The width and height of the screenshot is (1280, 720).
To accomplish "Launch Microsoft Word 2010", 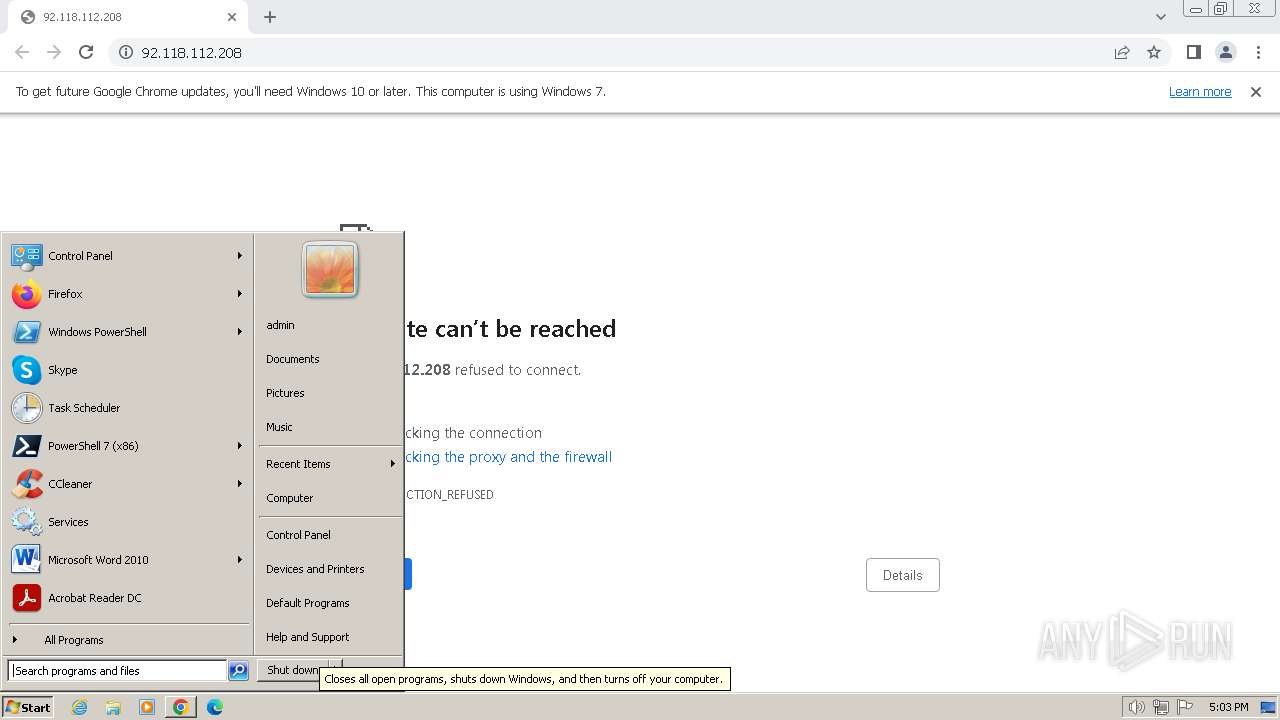I will 128,560.
